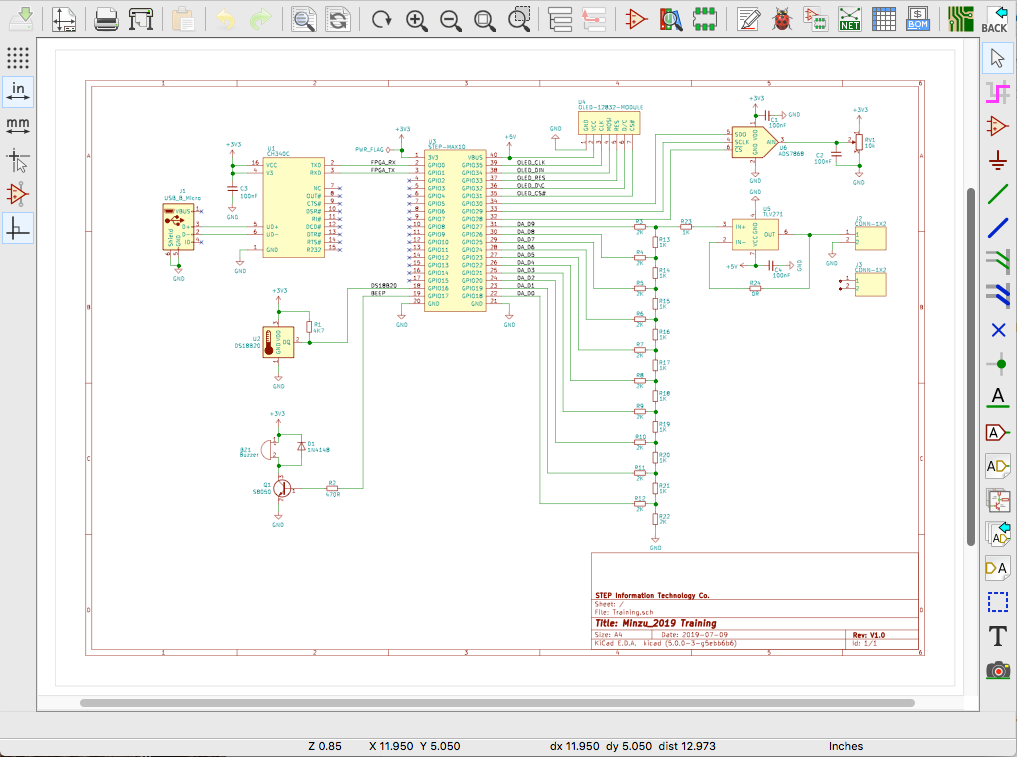Annotate schematic symbols
This screenshot has height=757, width=1017.
pyautogui.click(x=748, y=19)
